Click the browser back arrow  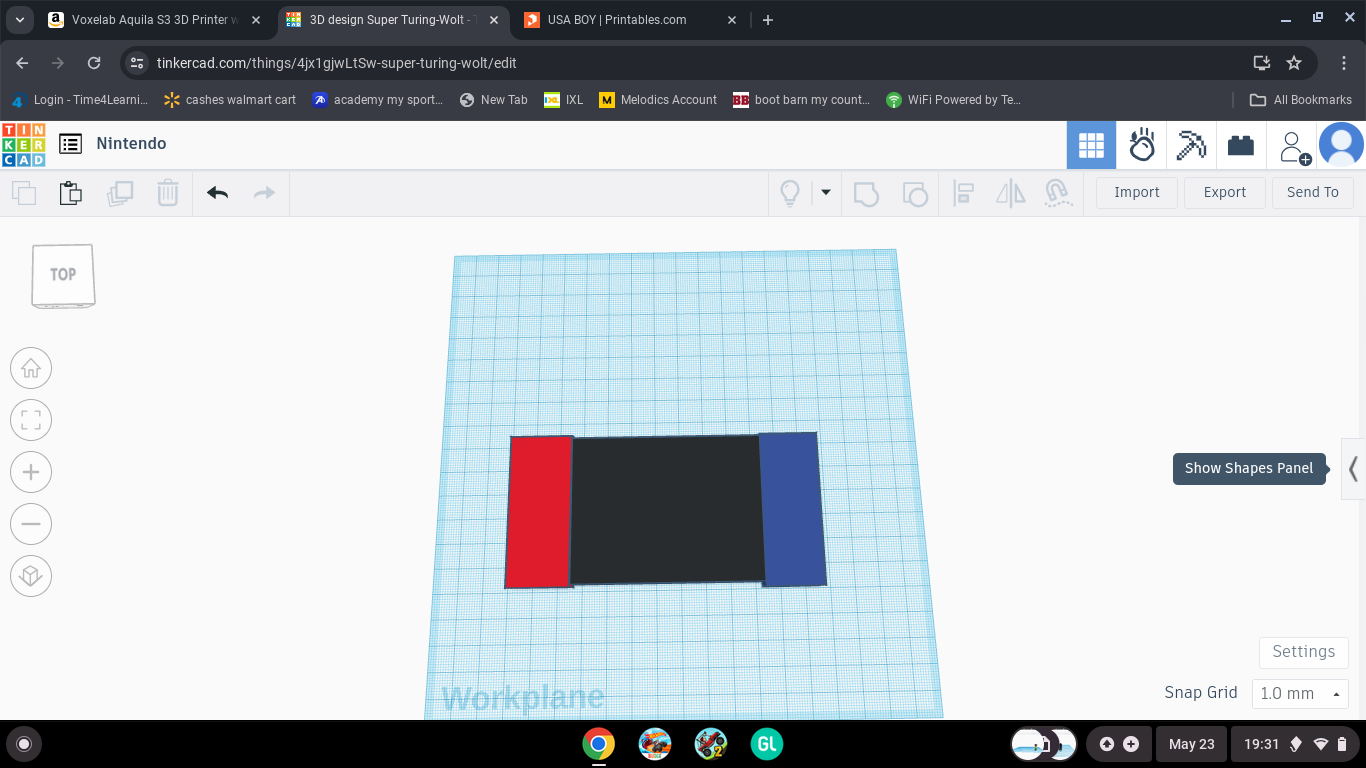pos(22,63)
